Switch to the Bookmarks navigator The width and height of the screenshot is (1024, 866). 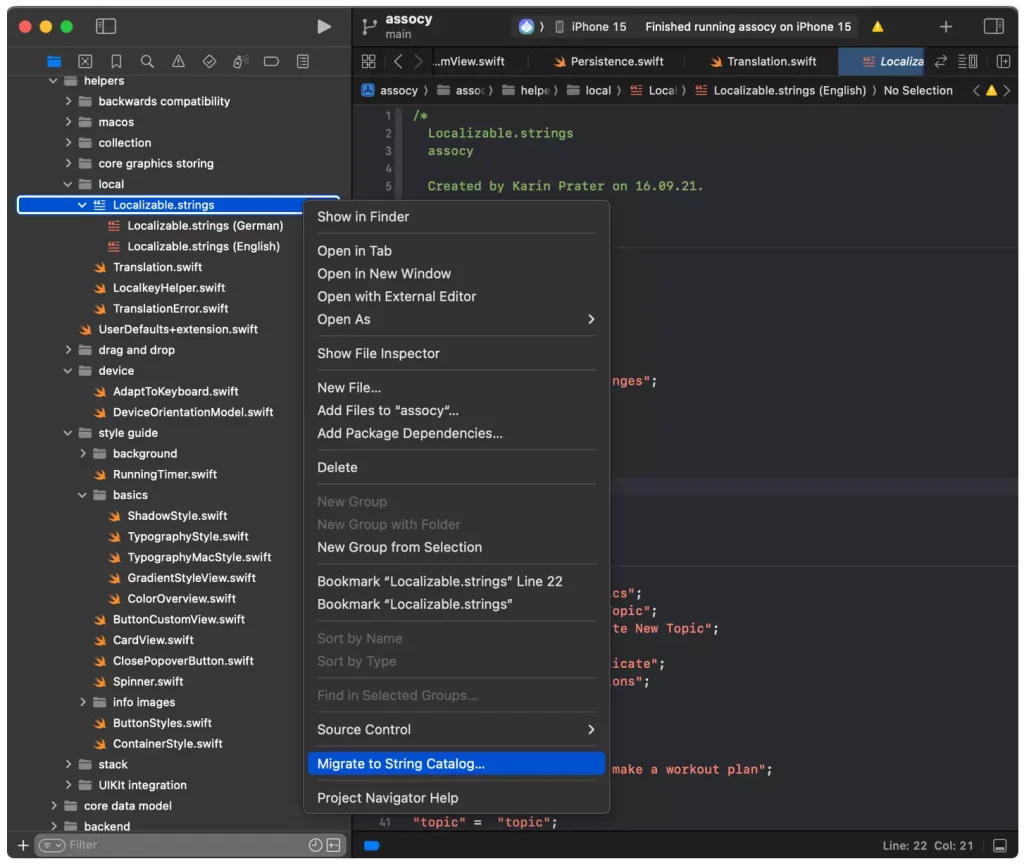[x=116, y=62]
